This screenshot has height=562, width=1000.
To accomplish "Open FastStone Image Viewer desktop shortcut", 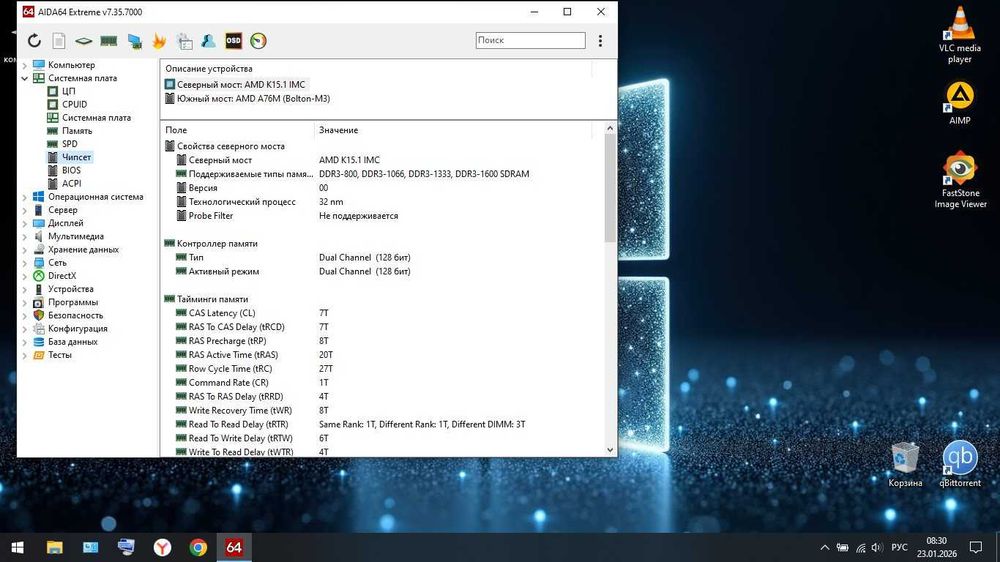I will [x=960, y=180].
